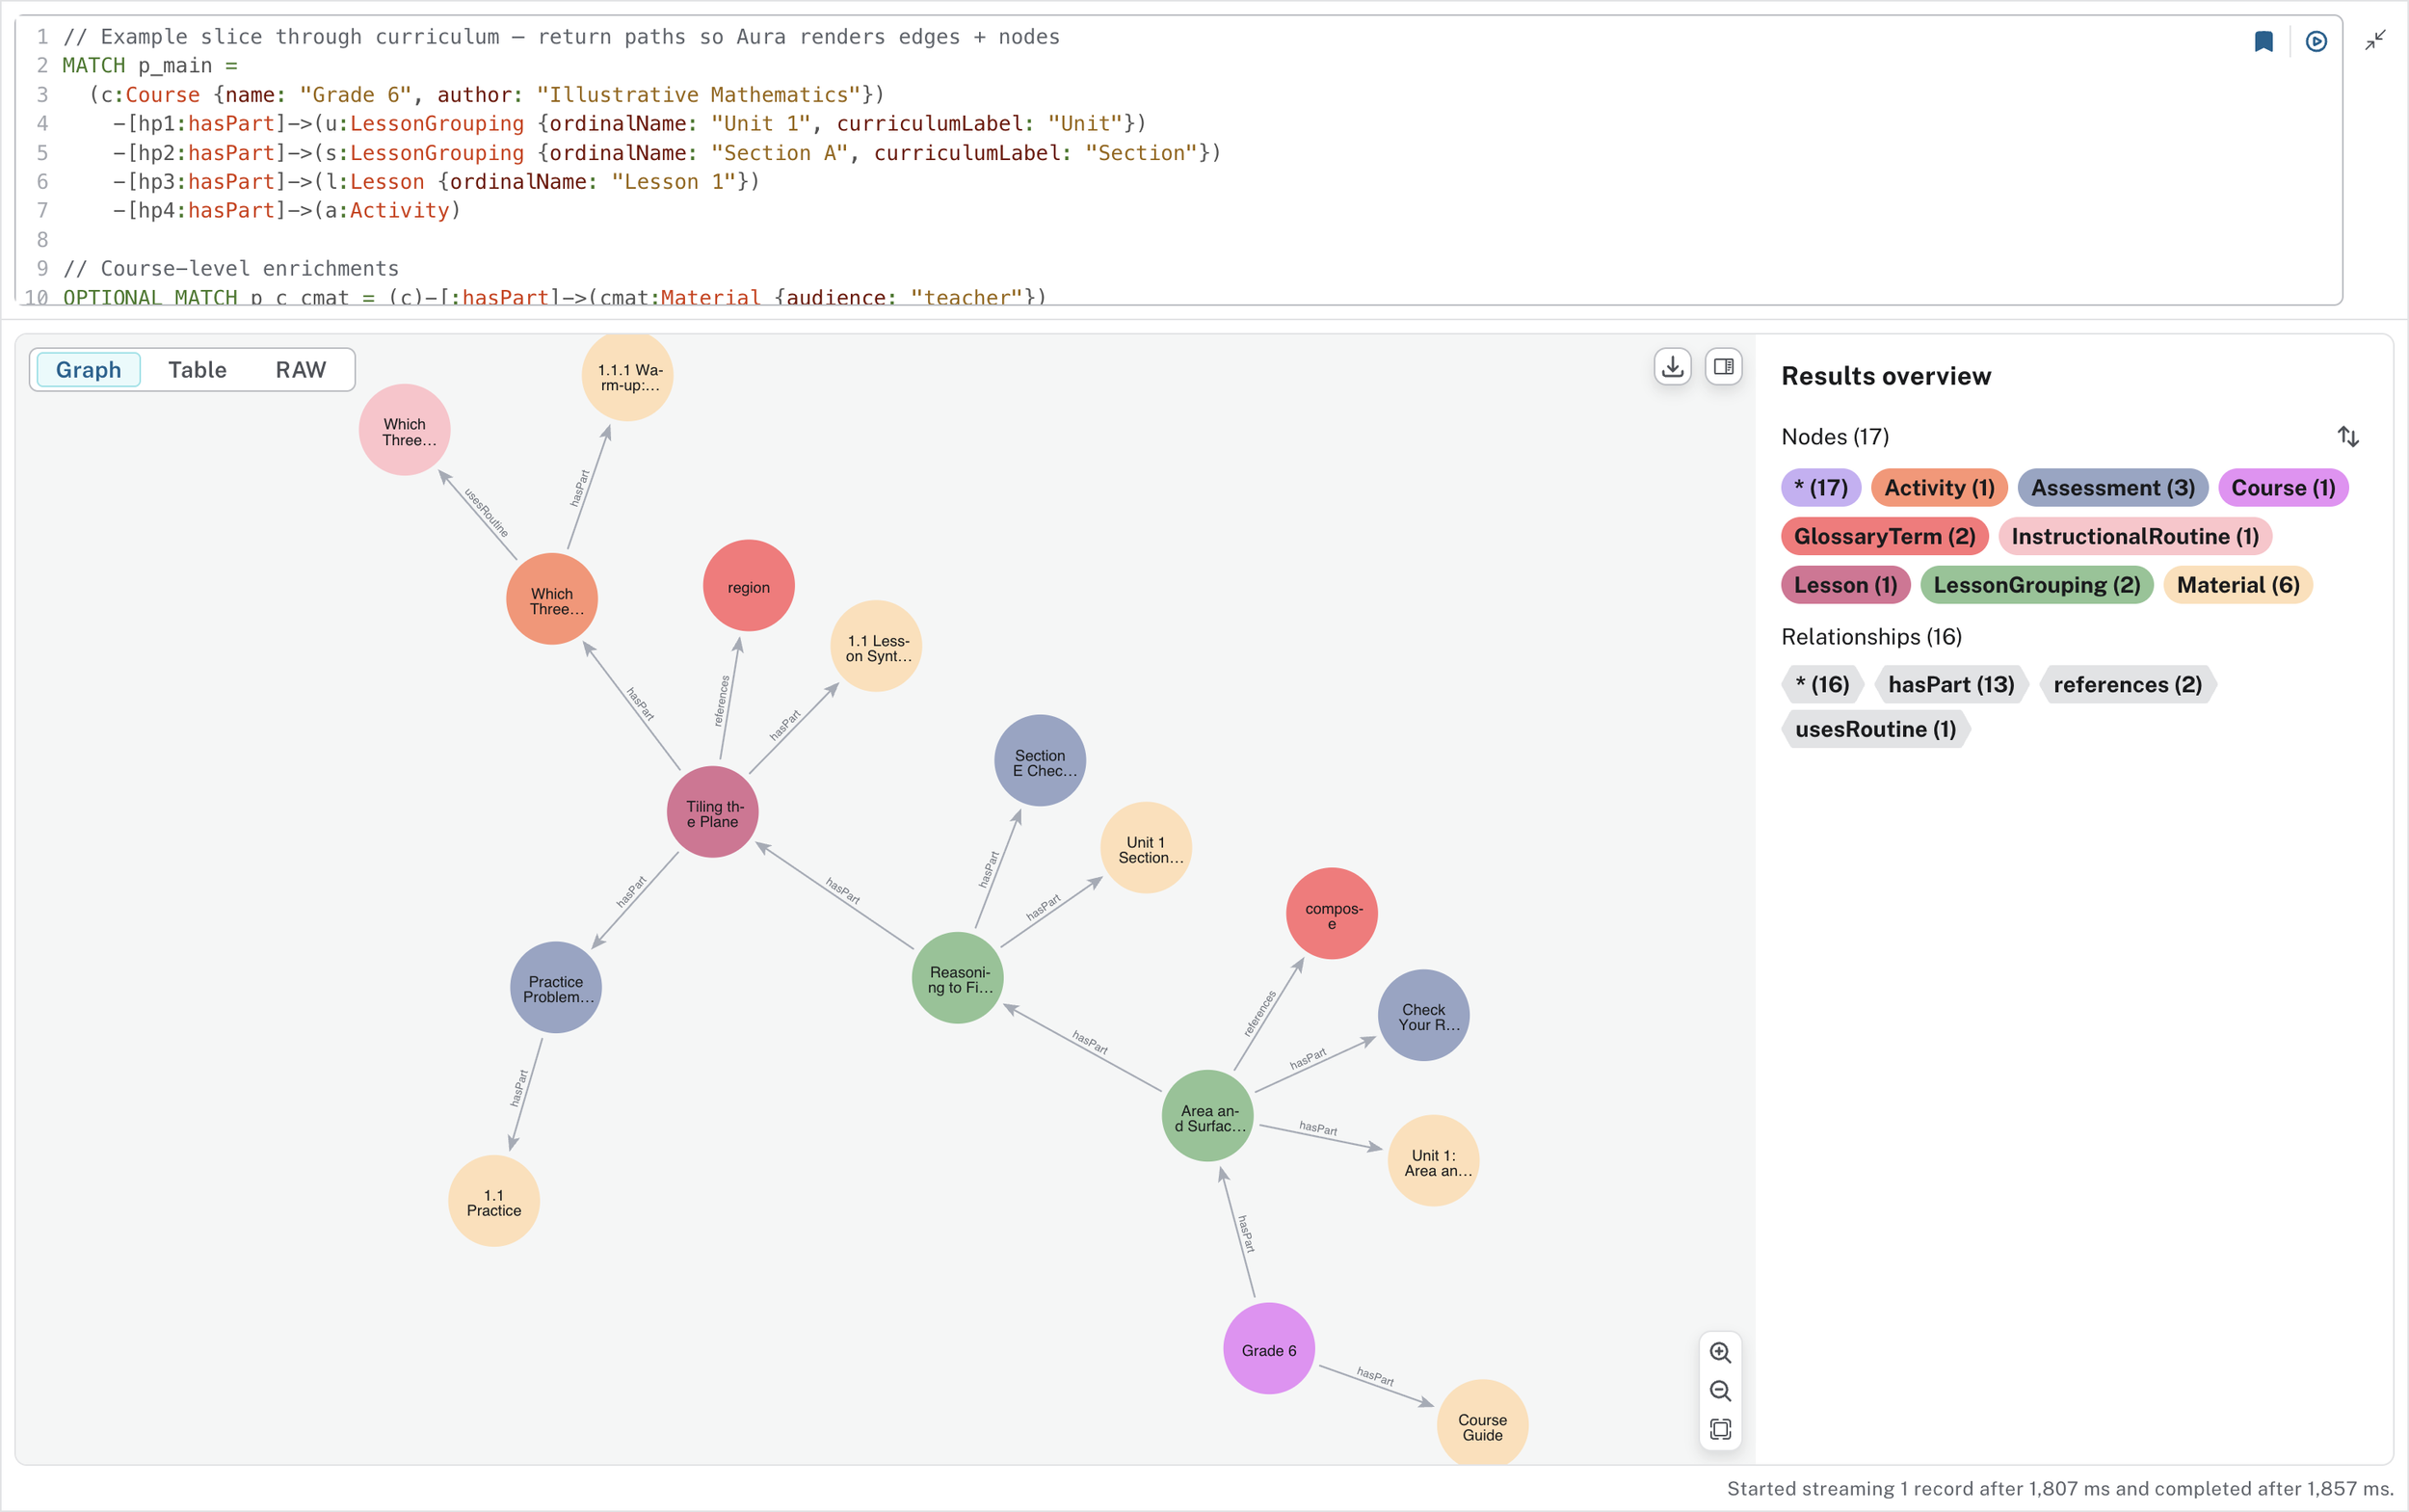Click the LessonGrouping (2) label chip

click(2035, 585)
